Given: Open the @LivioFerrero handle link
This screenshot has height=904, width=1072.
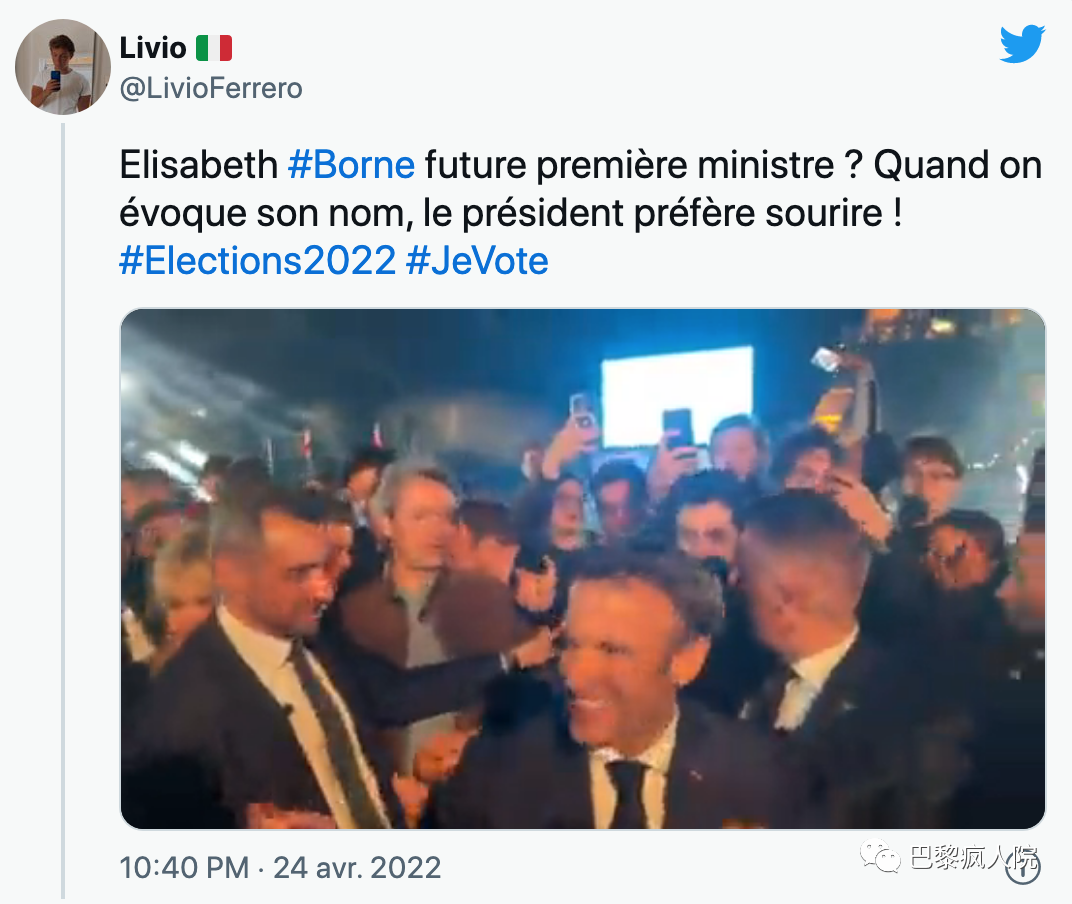Looking at the screenshot, I should pyautogui.click(x=210, y=89).
